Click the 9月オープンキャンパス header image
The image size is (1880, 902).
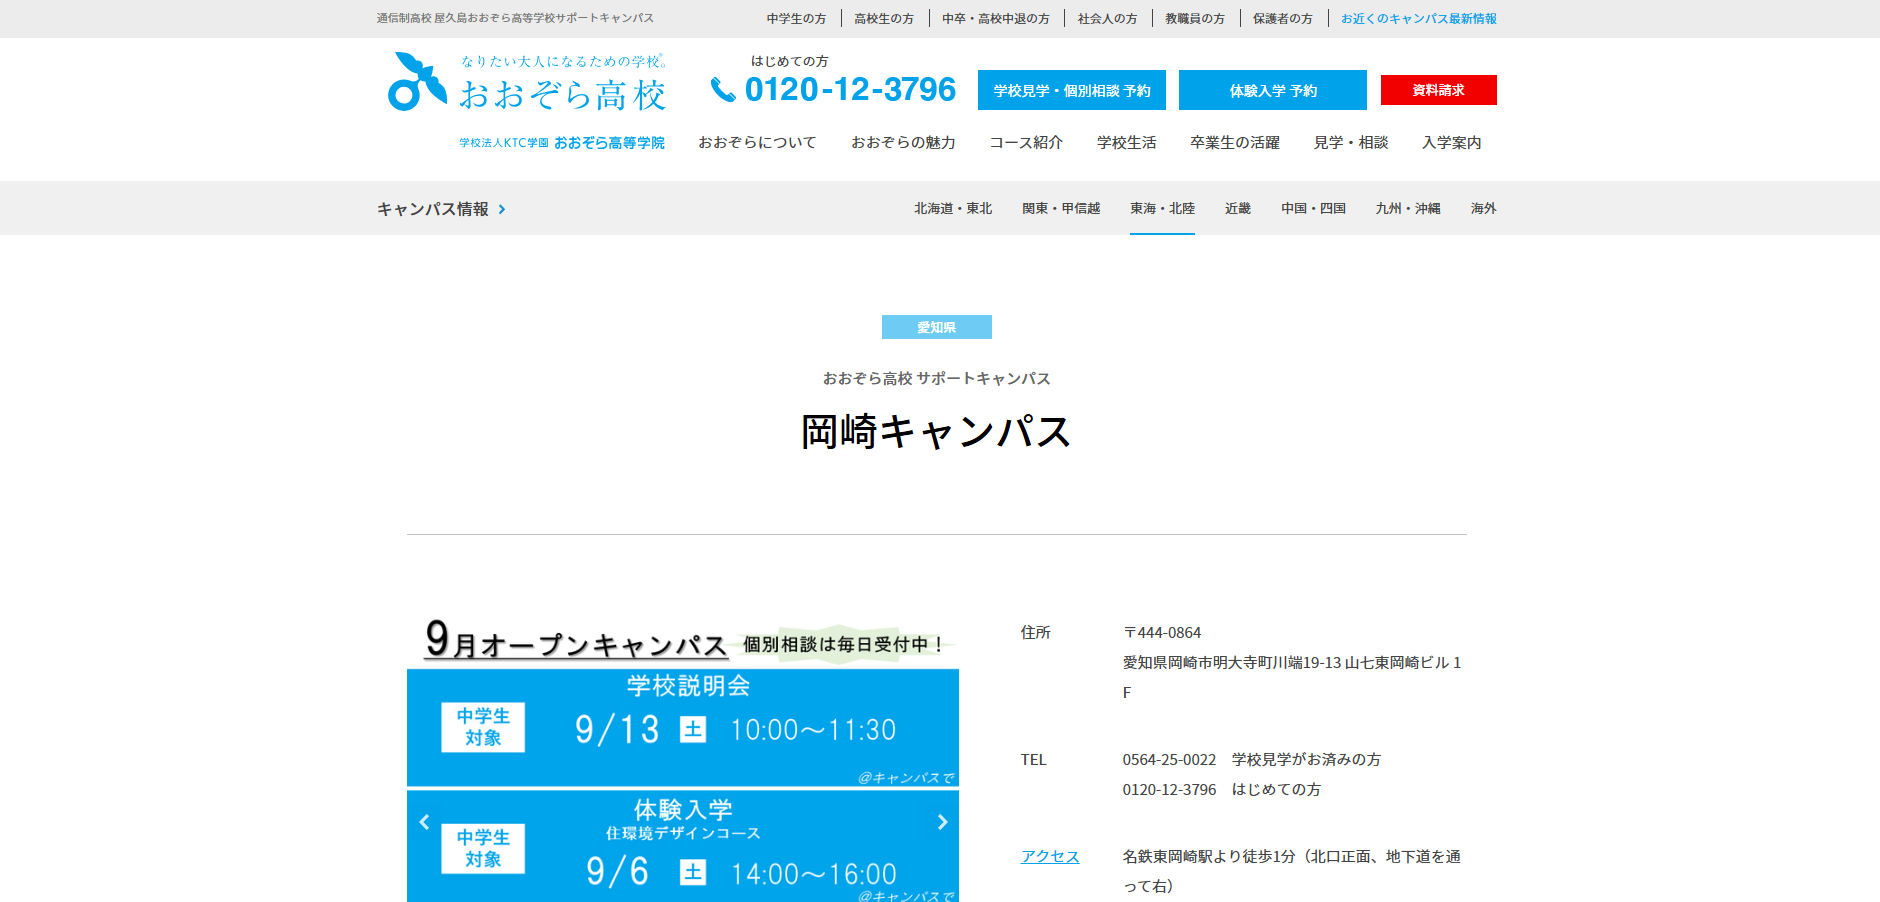click(x=683, y=641)
